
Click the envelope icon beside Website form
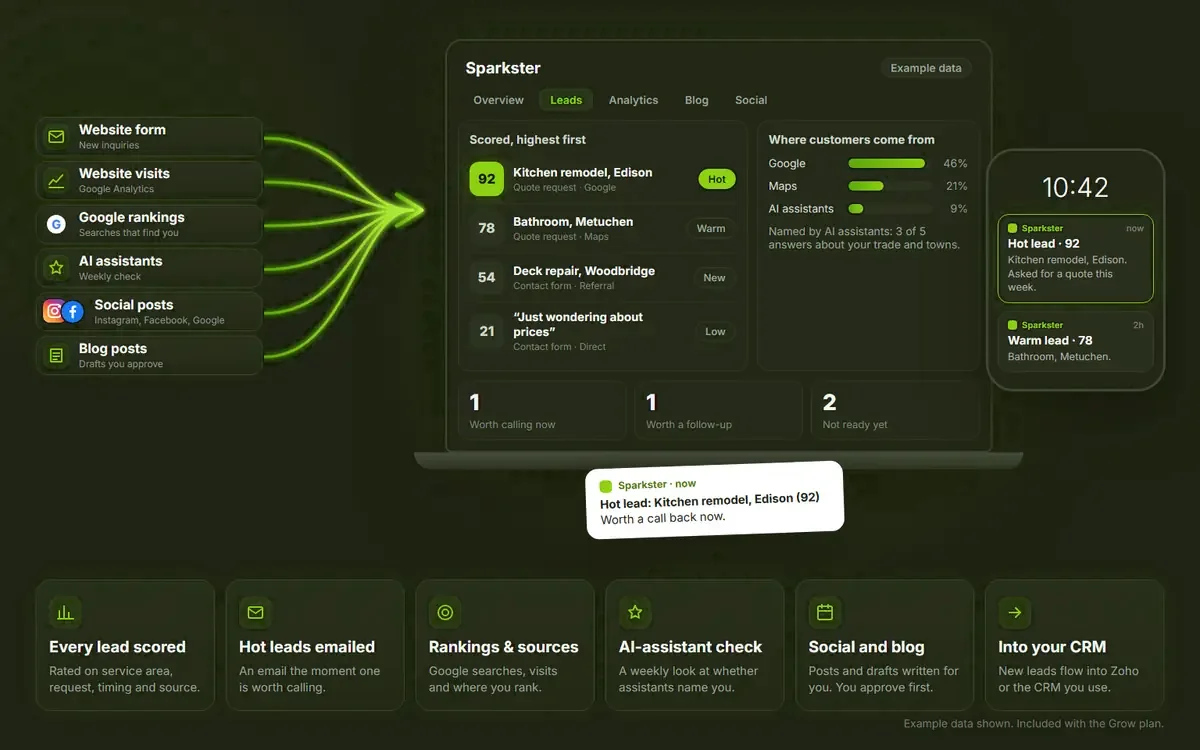point(56,136)
